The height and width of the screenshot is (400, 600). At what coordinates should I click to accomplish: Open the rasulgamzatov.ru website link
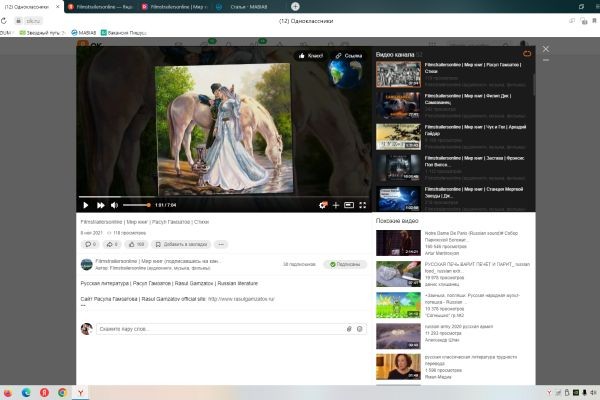[241, 299]
